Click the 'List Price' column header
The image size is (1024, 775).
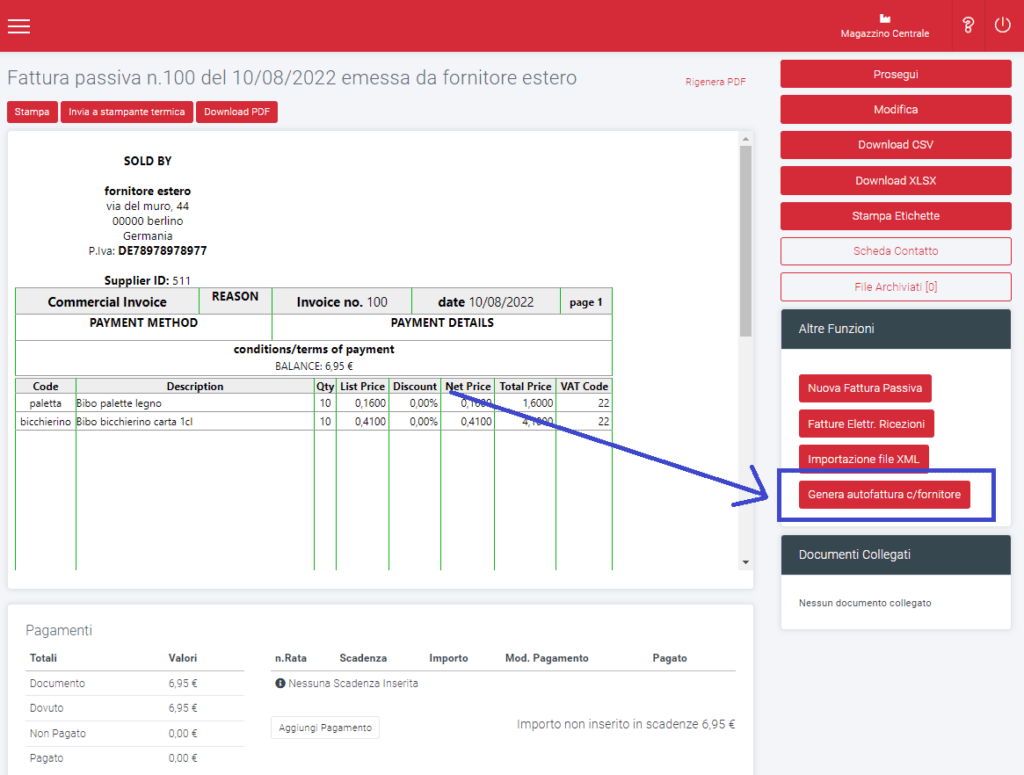362,387
